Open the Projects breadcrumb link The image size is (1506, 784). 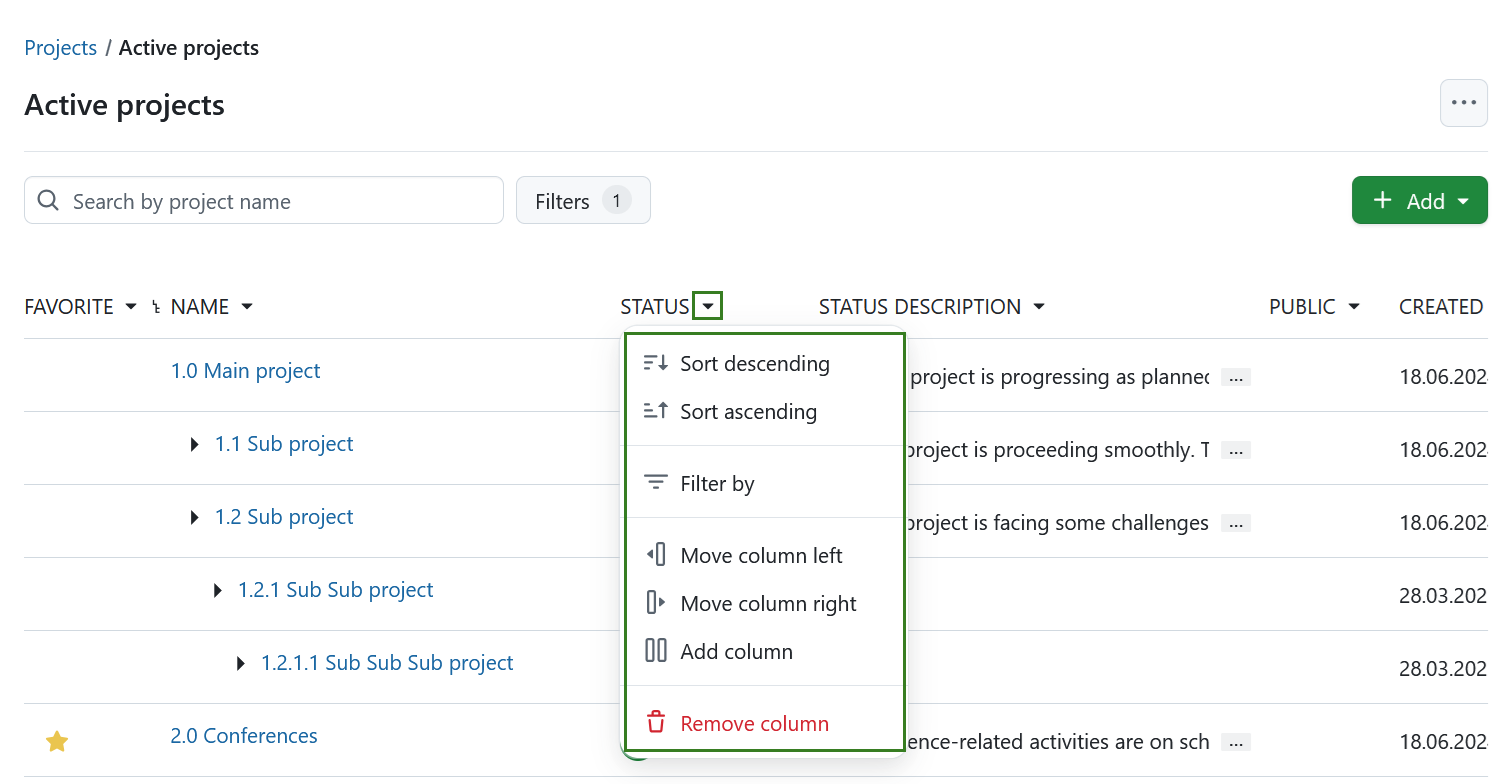(x=60, y=47)
